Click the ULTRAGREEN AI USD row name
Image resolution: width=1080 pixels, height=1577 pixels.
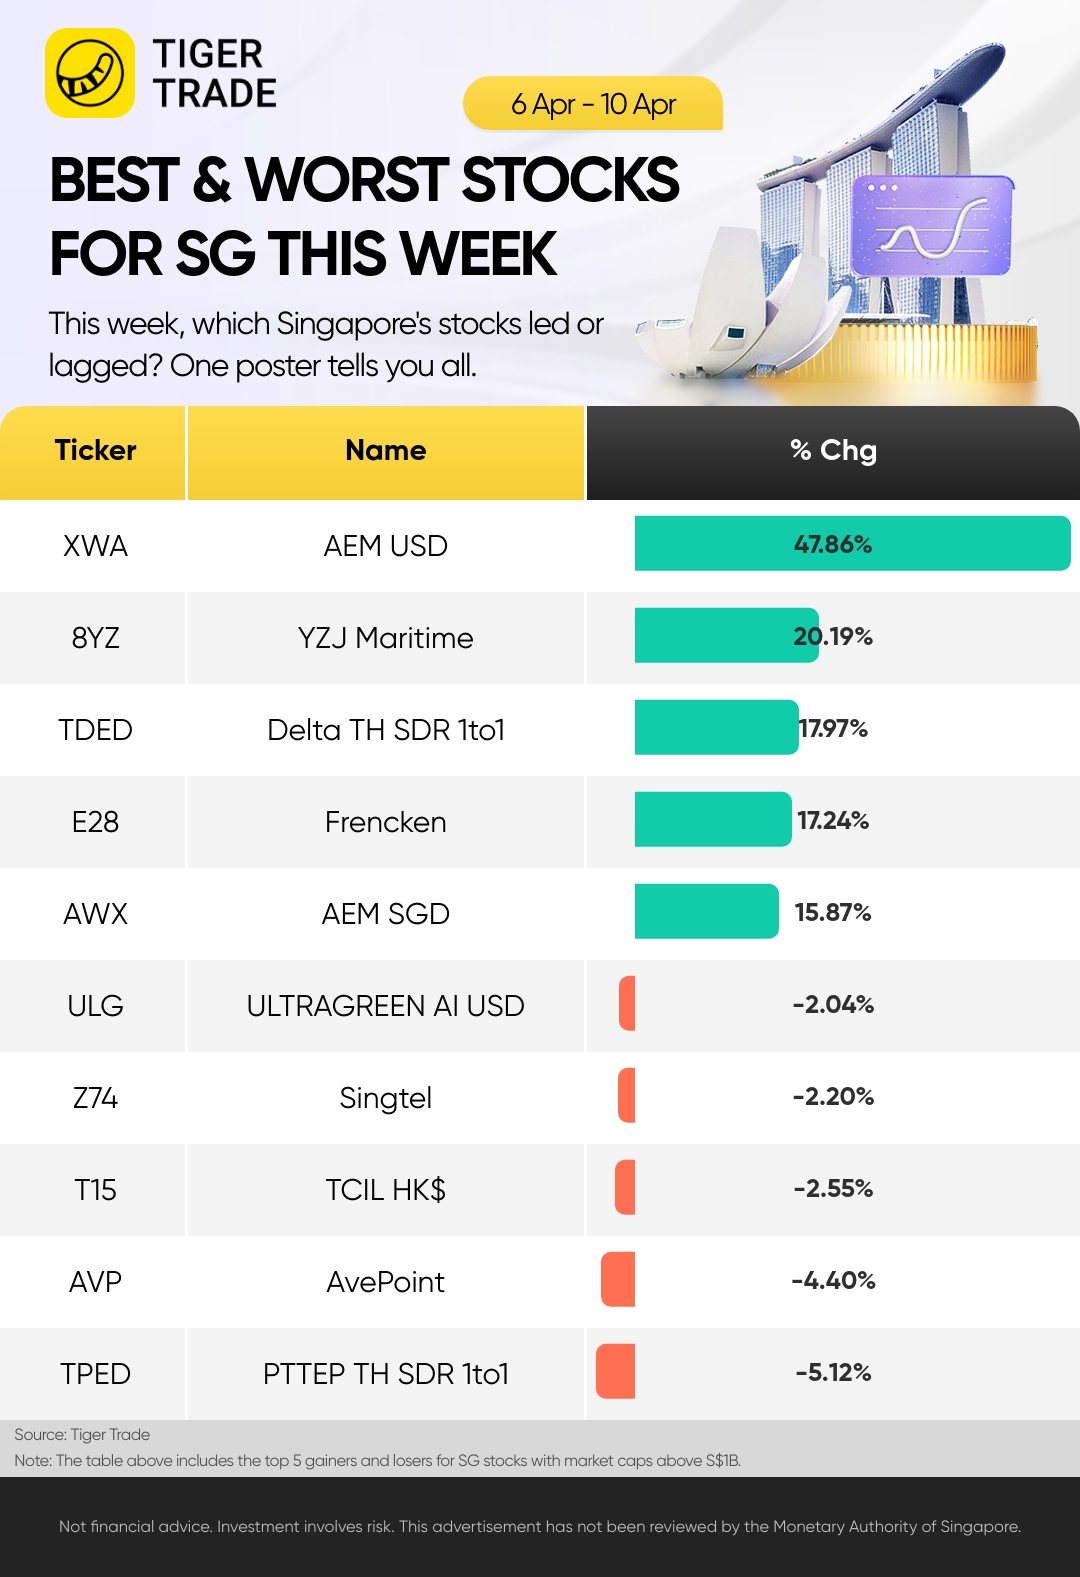coord(386,1006)
